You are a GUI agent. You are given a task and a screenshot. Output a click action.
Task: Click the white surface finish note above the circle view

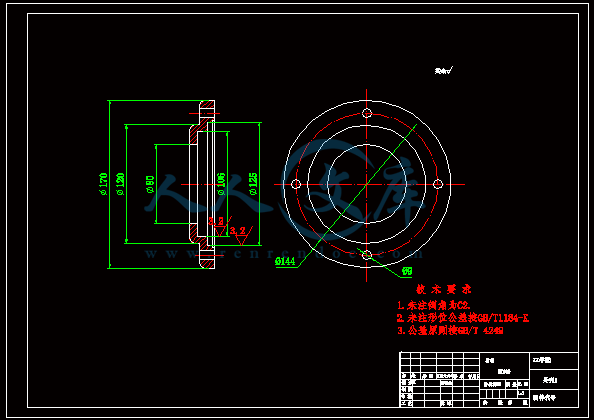coord(443,71)
